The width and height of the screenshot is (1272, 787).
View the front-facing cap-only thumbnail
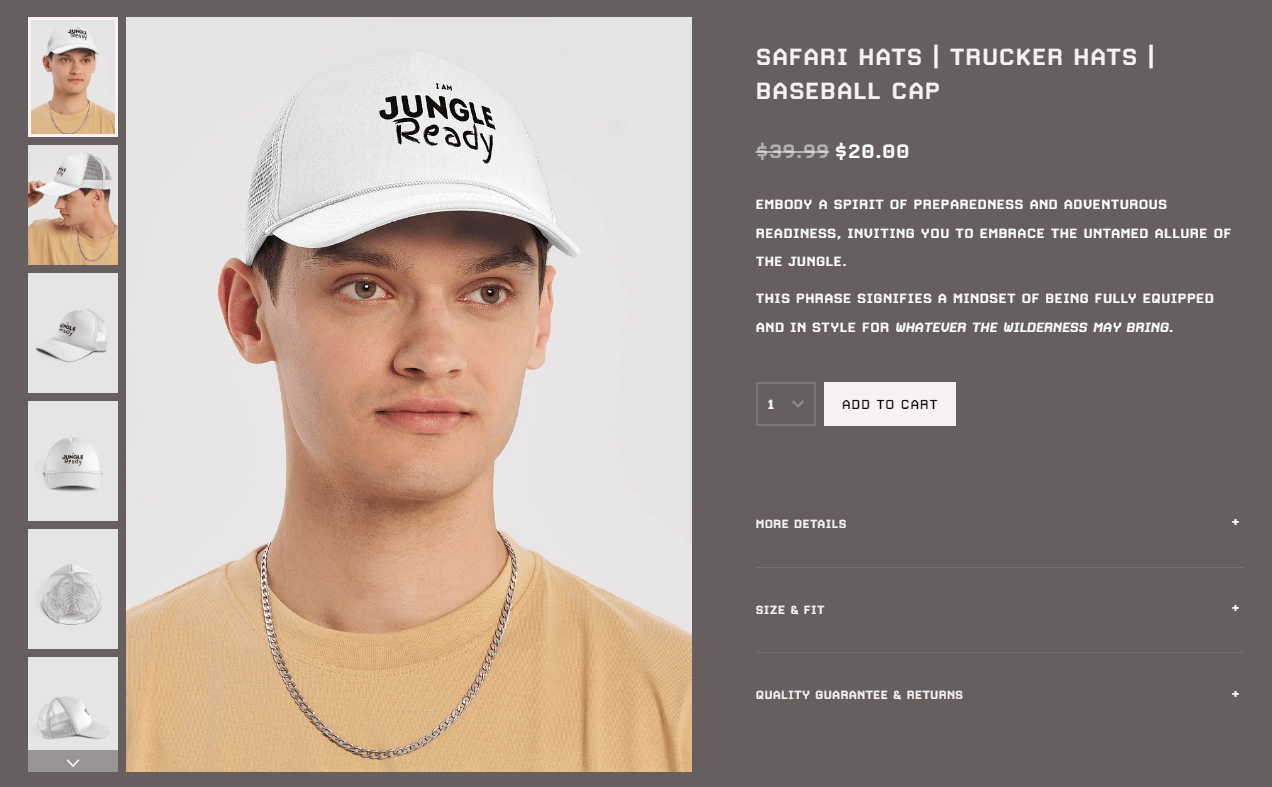pyautogui.click(x=73, y=461)
